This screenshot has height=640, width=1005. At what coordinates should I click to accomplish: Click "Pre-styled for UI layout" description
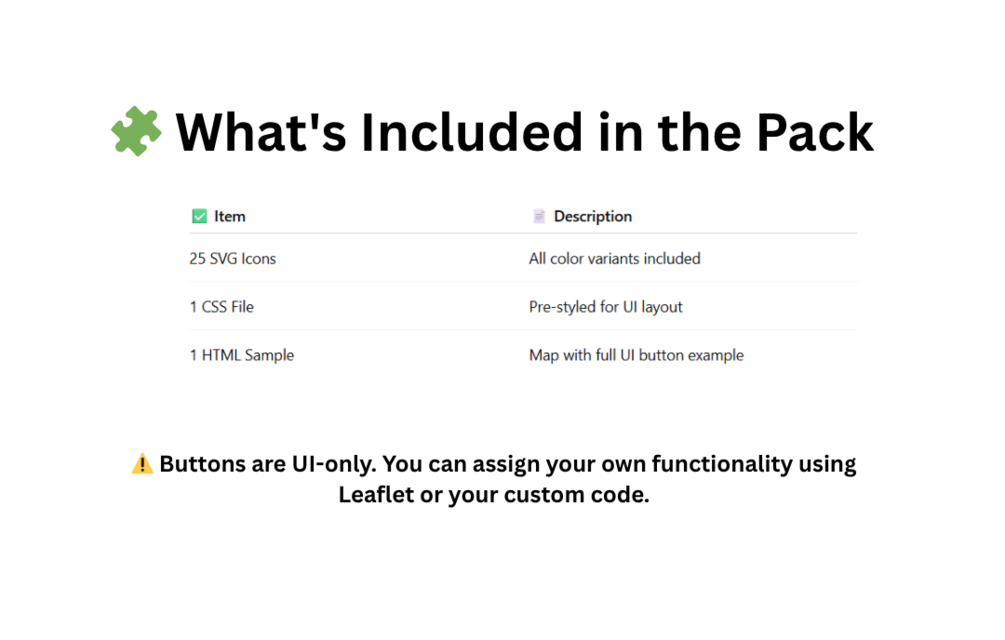coord(606,308)
